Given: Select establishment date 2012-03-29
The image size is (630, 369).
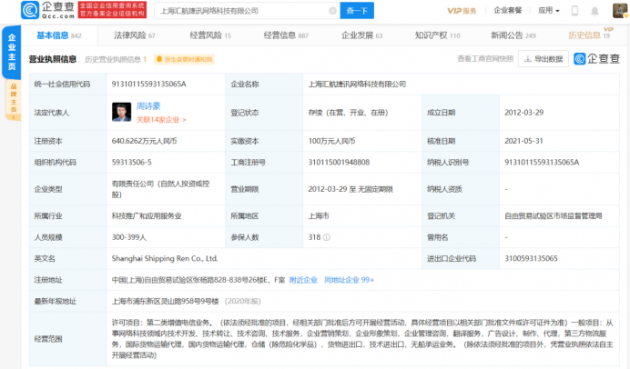Looking at the screenshot, I should 524,113.
